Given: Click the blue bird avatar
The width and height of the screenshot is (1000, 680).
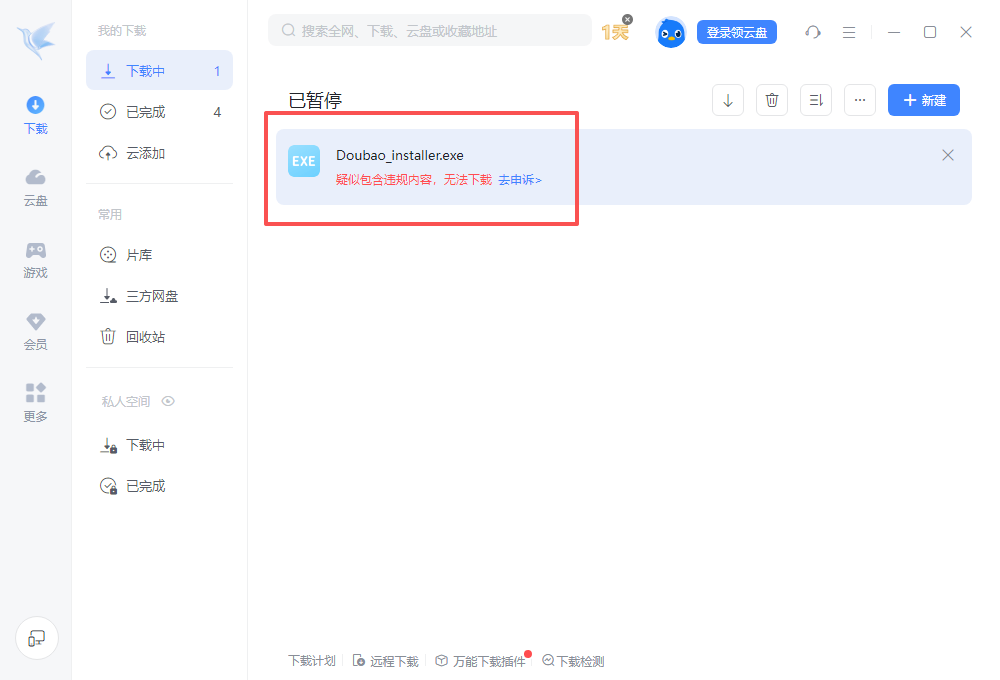Looking at the screenshot, I should 670,32.
